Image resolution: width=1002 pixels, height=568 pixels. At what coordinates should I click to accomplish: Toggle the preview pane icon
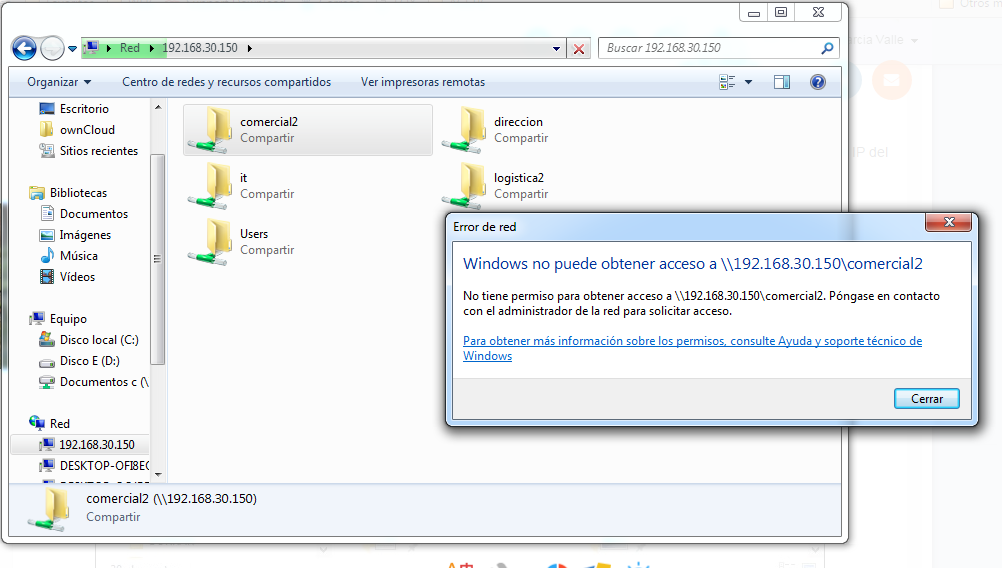pos(782,82)
